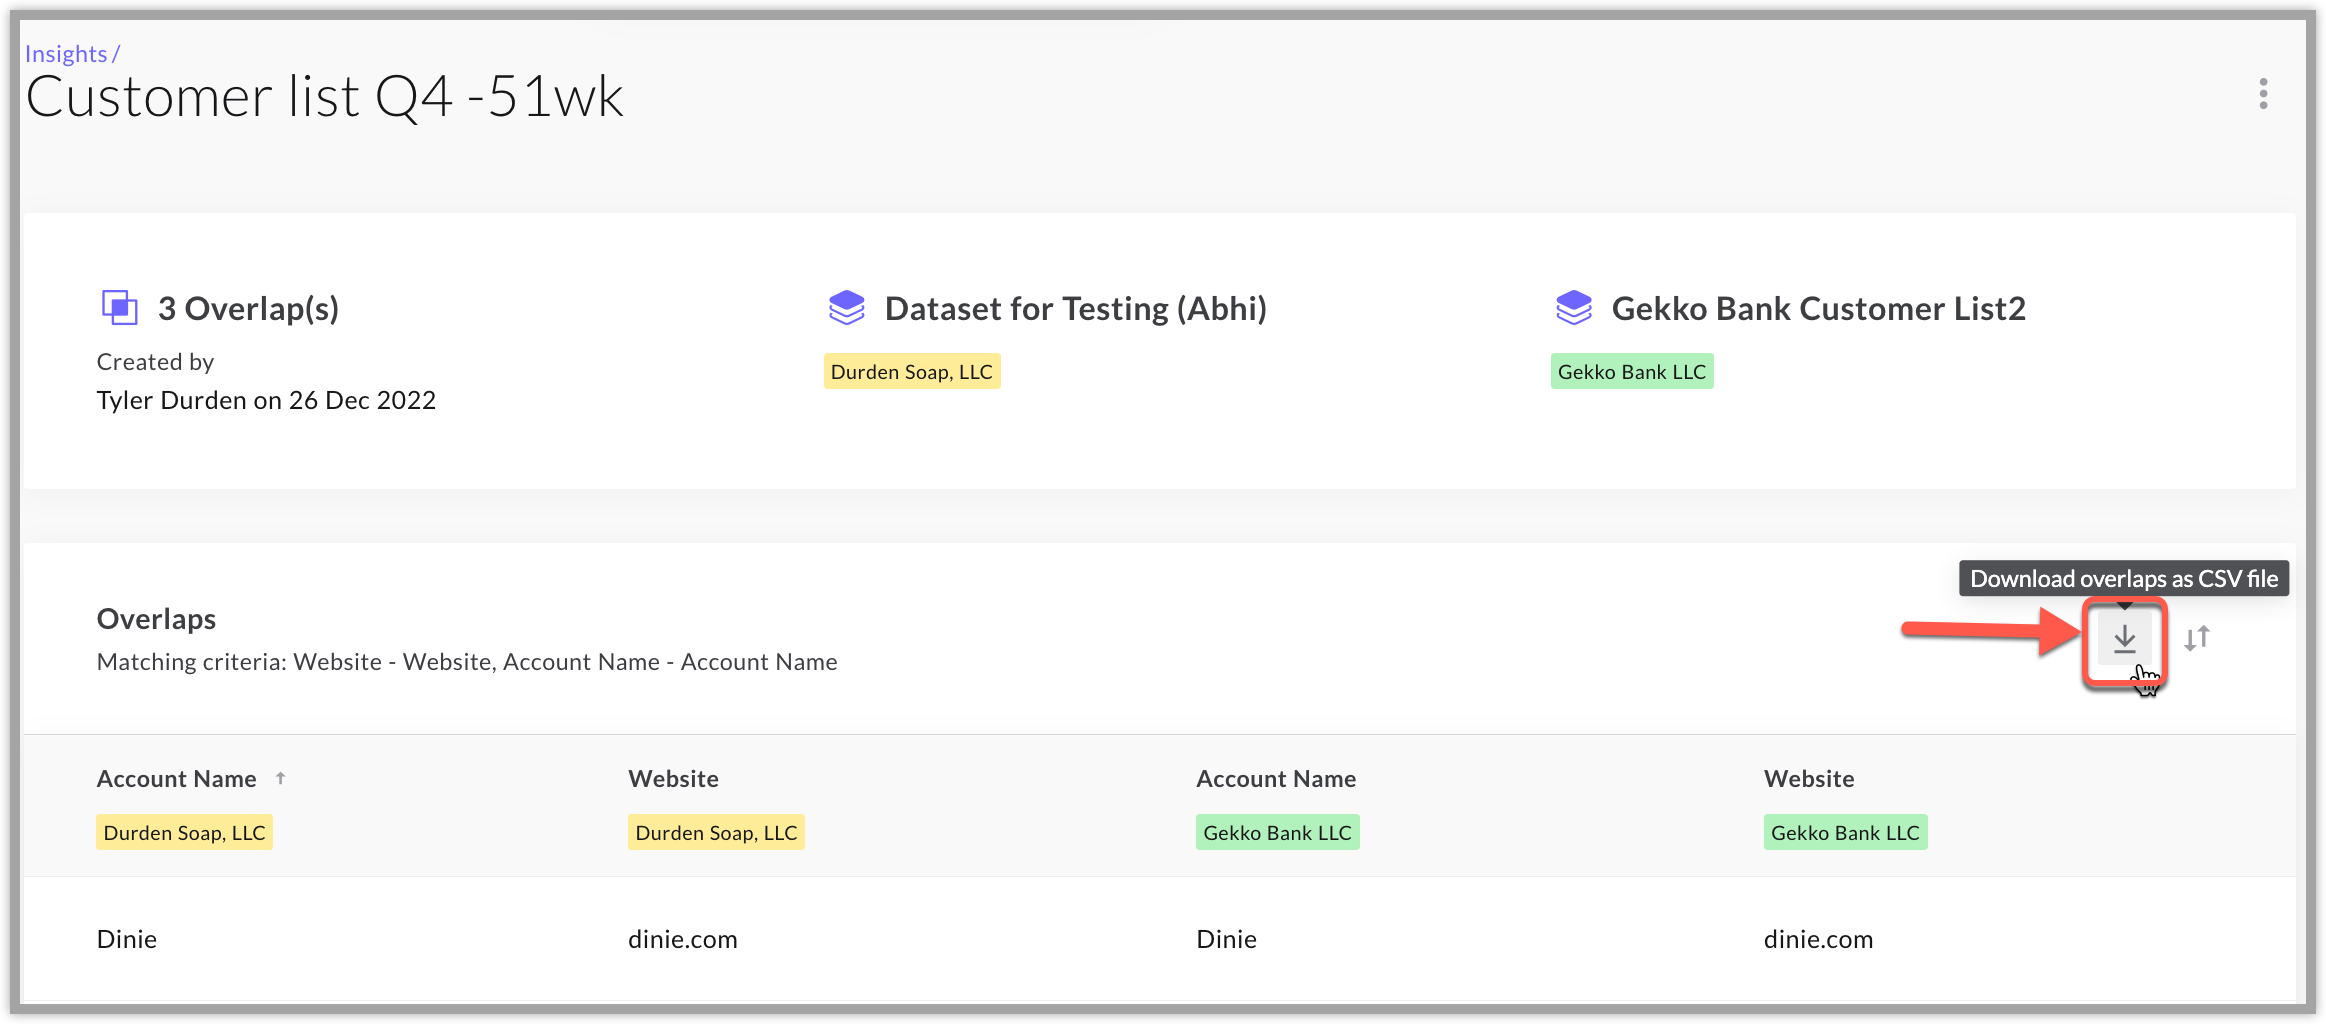Image resolution: width=2326 pixels, height=1024 pixels.
Task: Toggle sort direction on the Account Name column
Action: (281, 778)
